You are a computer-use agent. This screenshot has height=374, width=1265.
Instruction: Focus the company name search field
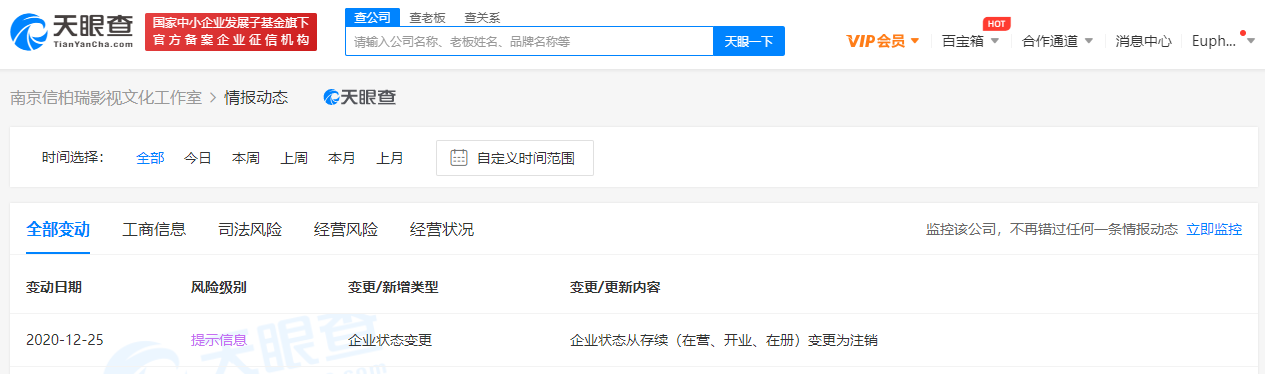[x=529, y=41]
